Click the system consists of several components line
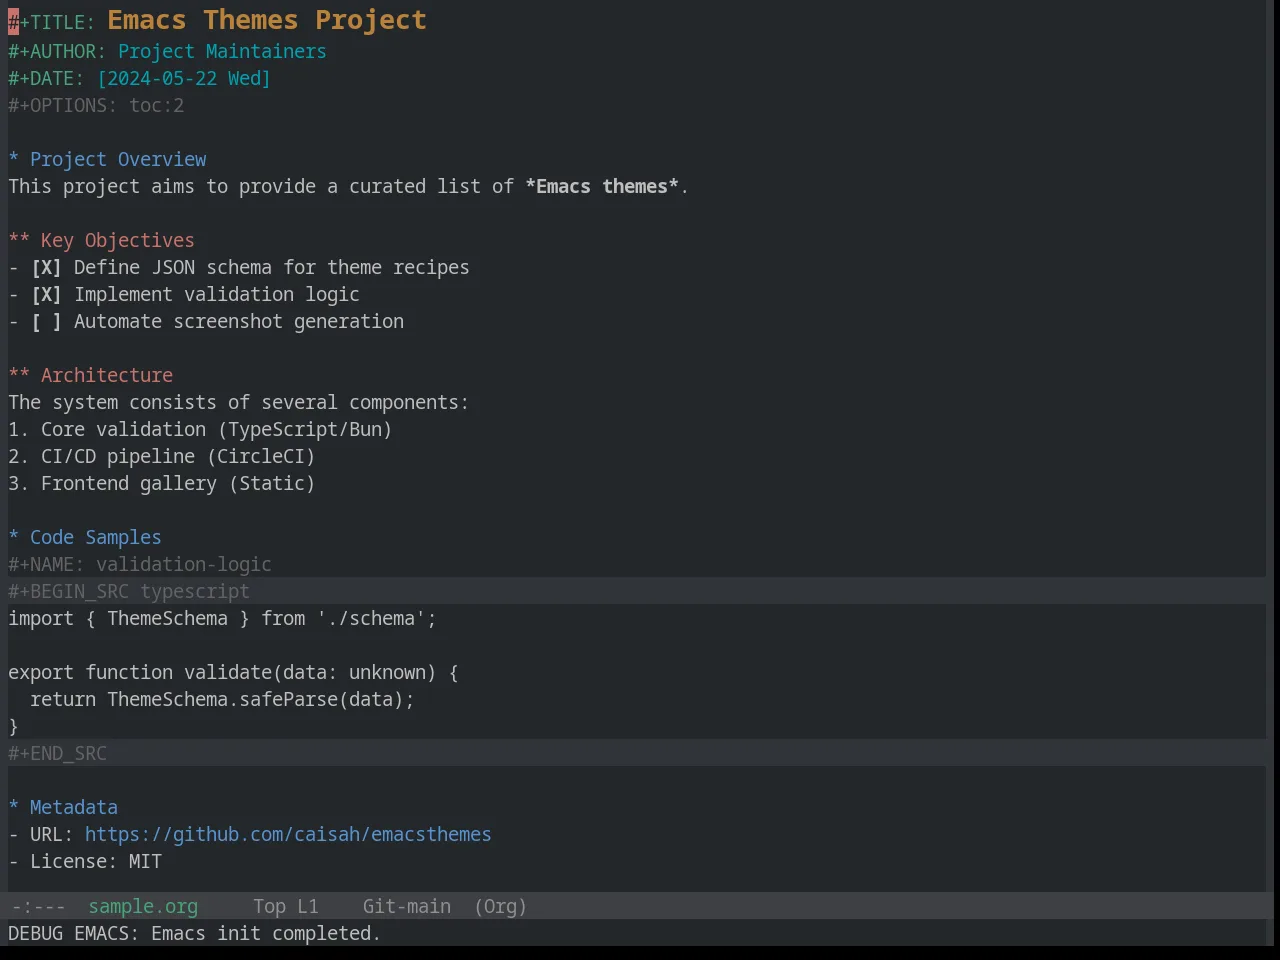1280x960 pixels. [238, 403]
